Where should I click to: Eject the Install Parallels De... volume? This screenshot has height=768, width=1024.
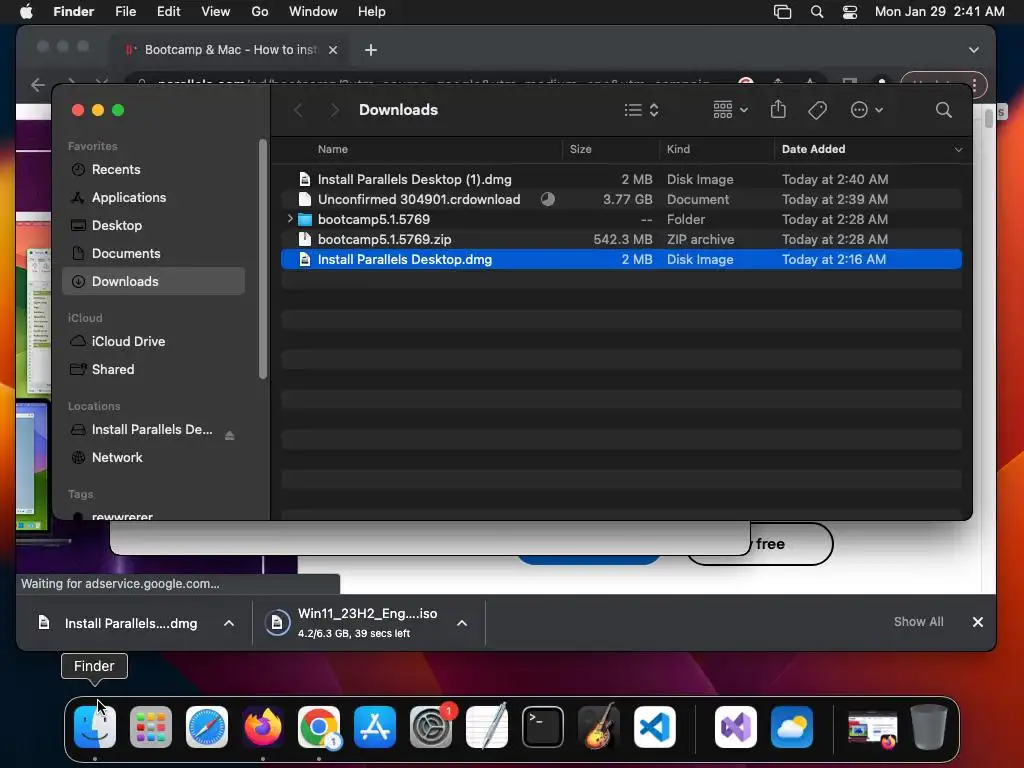(x=229, y=435)
